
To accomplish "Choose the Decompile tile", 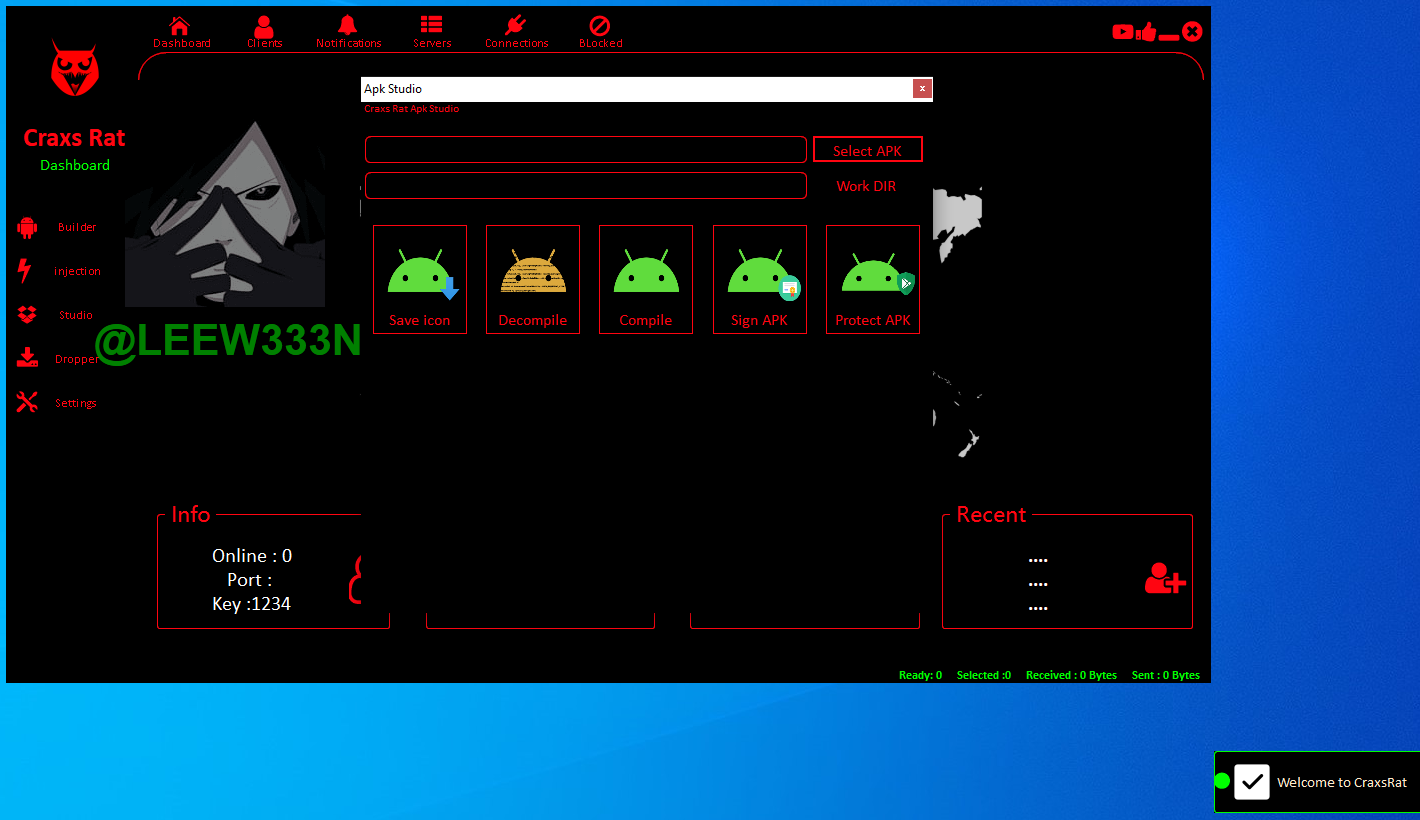I will coord(533,279).
